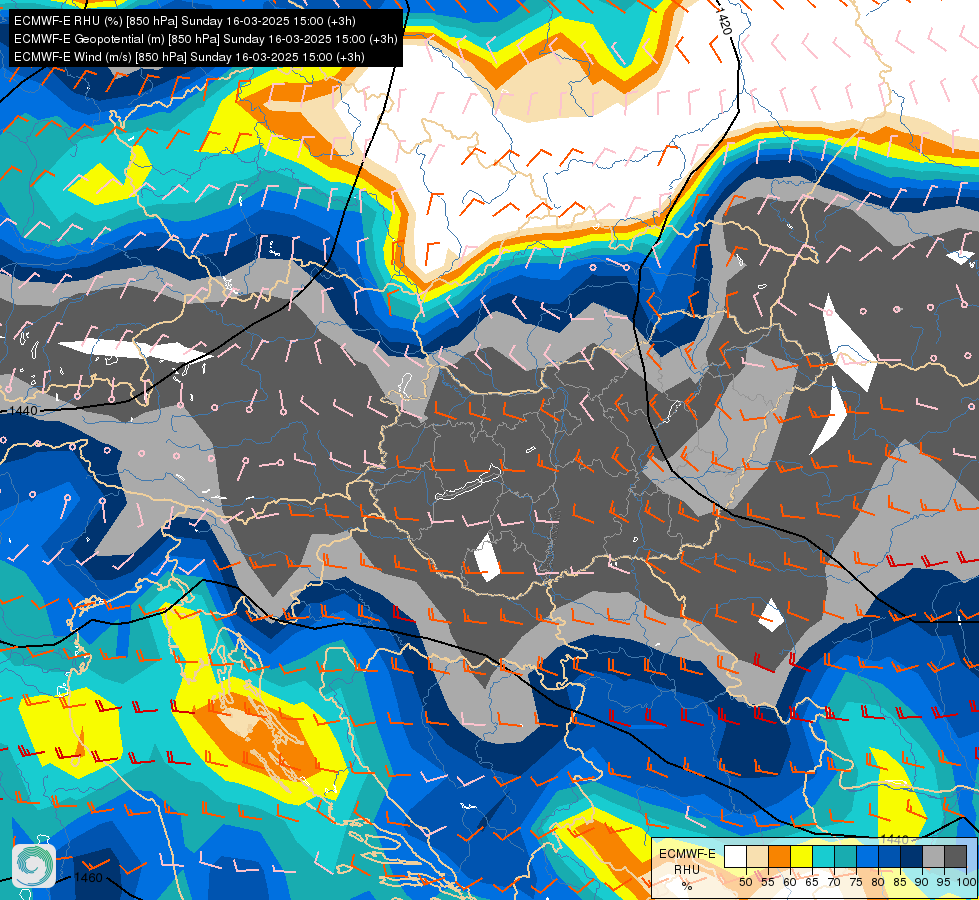This screenshot has width=979, height=900.
Task: Click the 'RHU' legend label
Action: click(x=687, y=870)
